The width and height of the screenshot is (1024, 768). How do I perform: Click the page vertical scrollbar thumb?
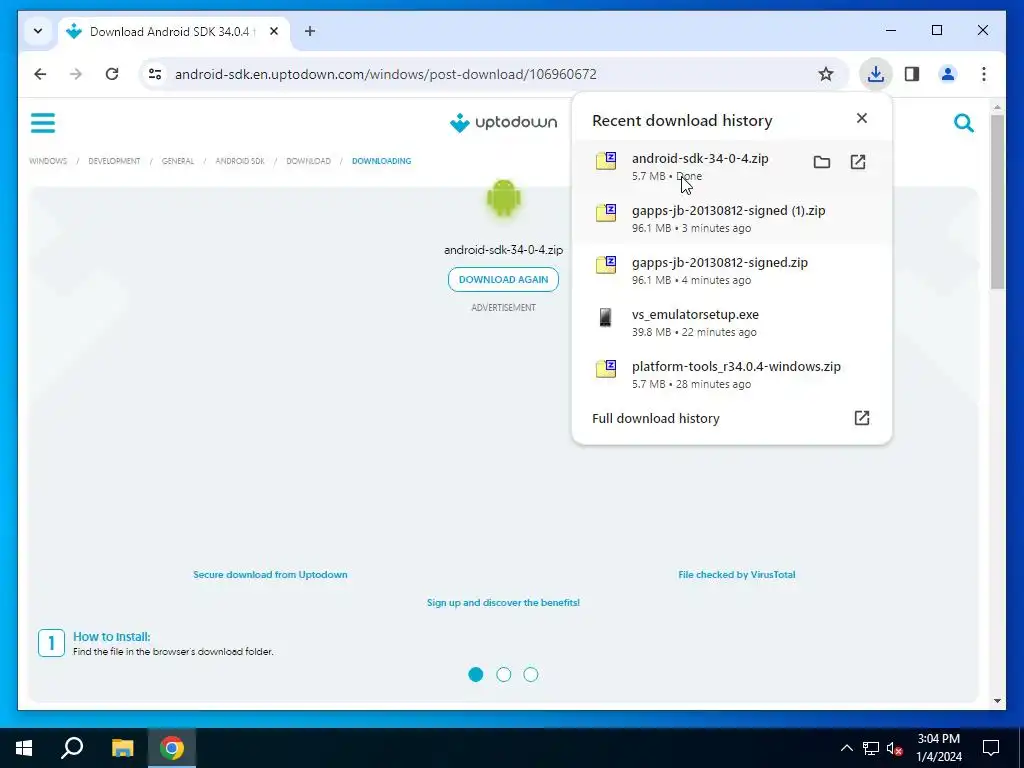[997, 202]
